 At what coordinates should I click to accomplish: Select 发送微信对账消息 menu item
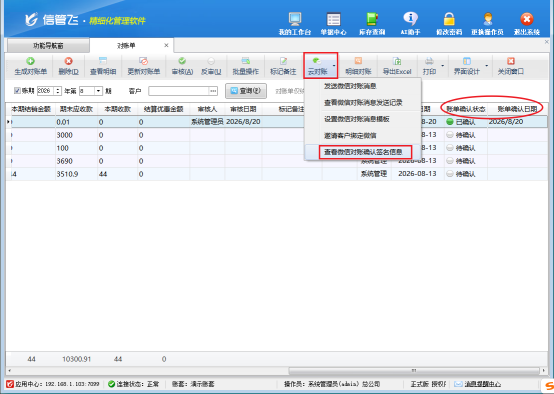click(363, 86)
